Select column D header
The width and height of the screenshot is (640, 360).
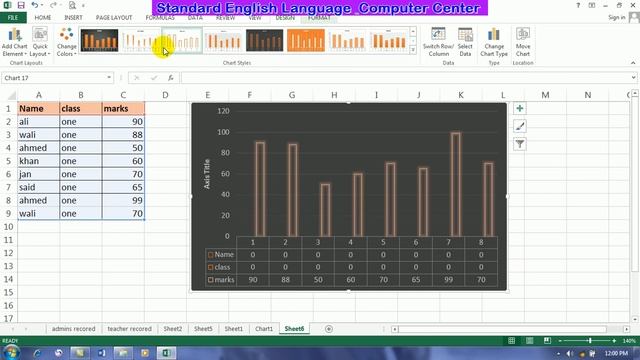(x=165, y=95)
